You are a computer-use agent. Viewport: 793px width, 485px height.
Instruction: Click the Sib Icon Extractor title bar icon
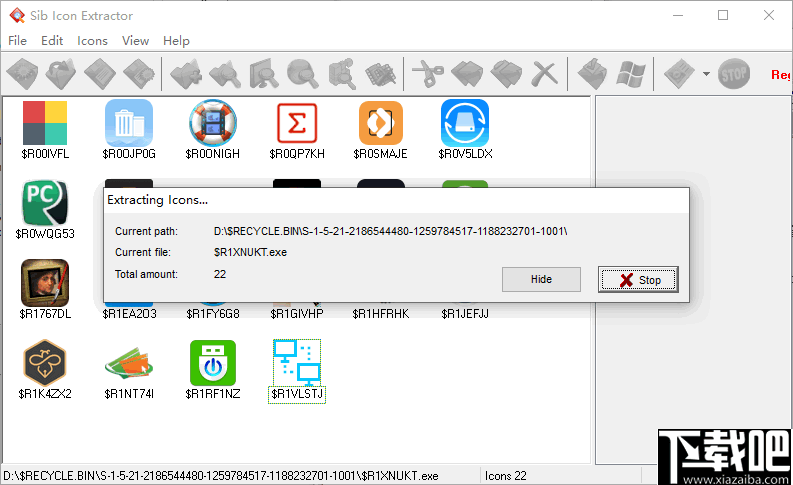click(x=17, y=16)
